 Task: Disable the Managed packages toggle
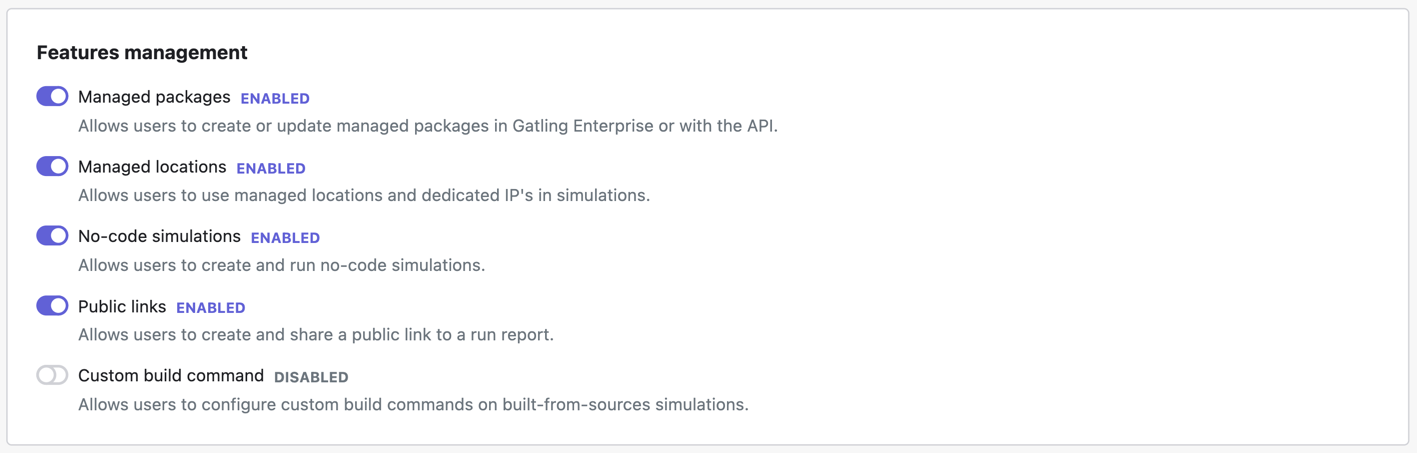(x=52, y=96)
